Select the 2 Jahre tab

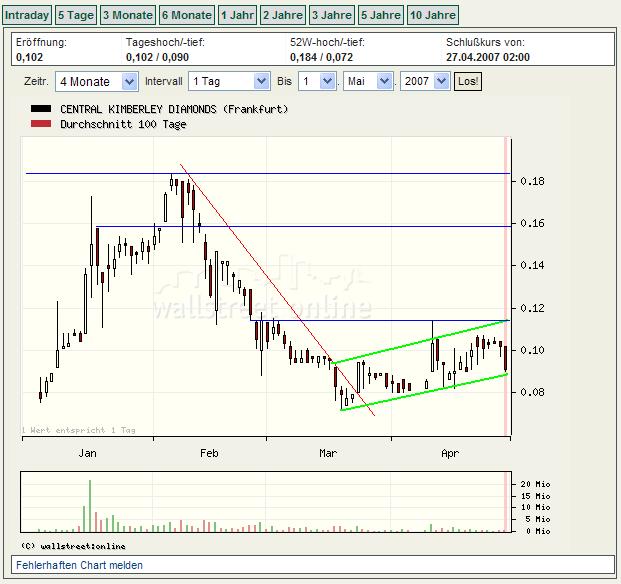click(x=282, y=15)
